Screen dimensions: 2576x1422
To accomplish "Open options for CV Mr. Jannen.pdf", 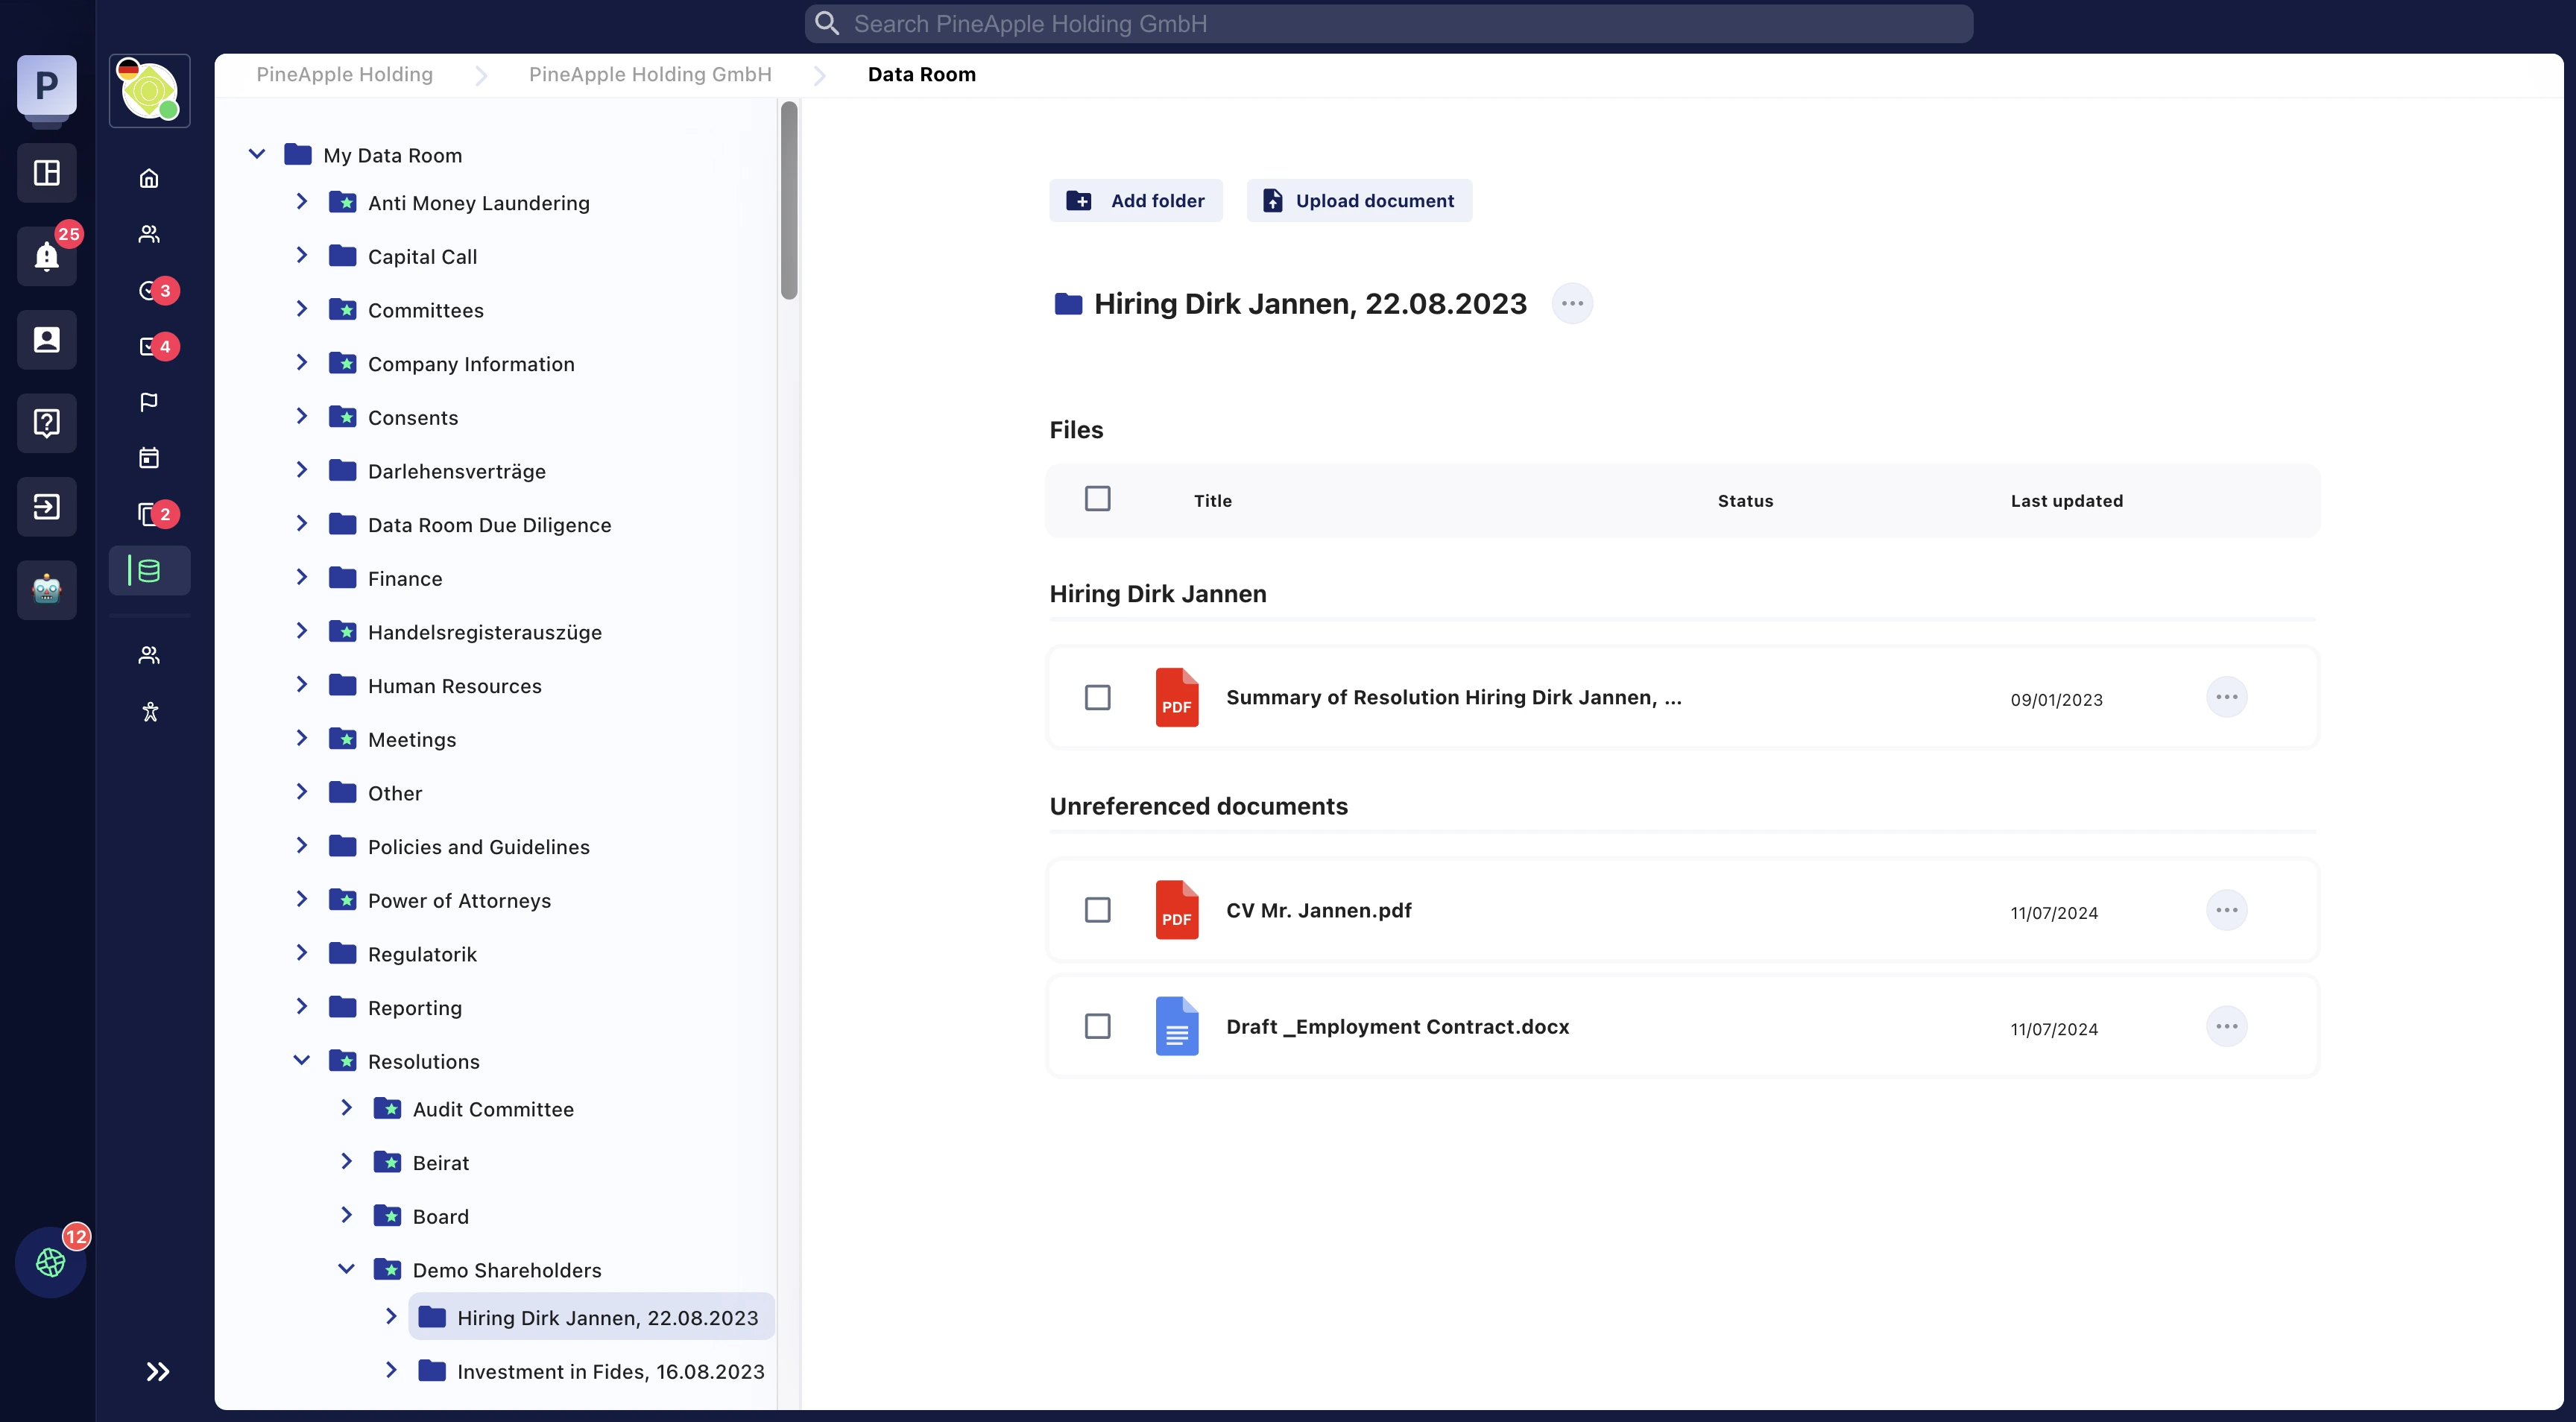I will click(2226, 910).
